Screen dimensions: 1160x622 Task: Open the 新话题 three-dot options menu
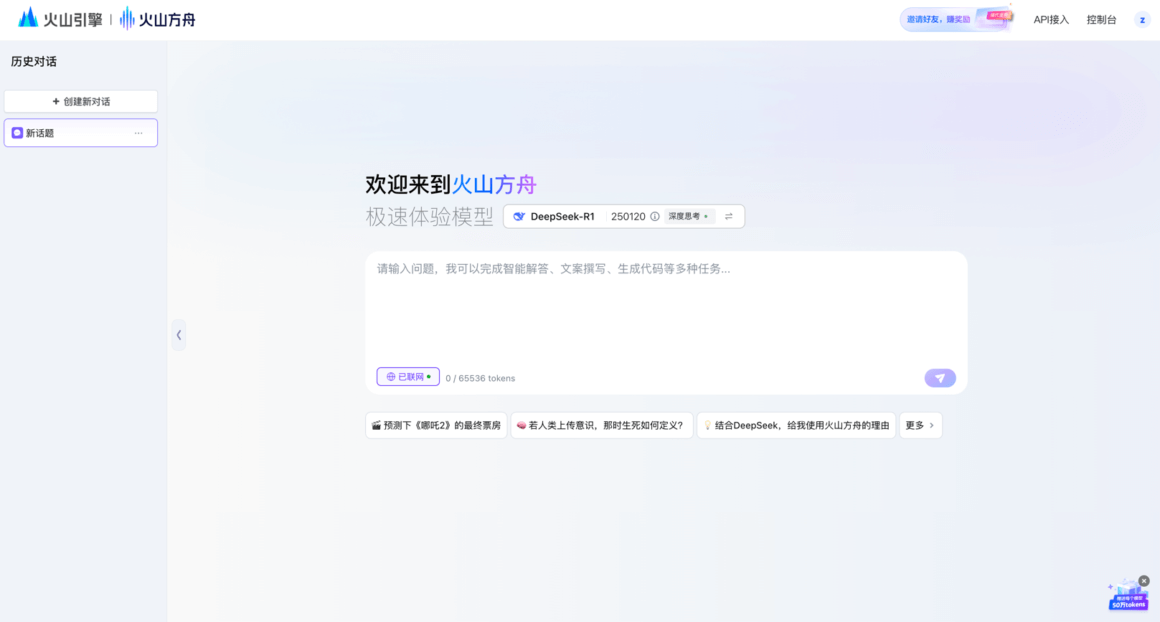(138, 133)
